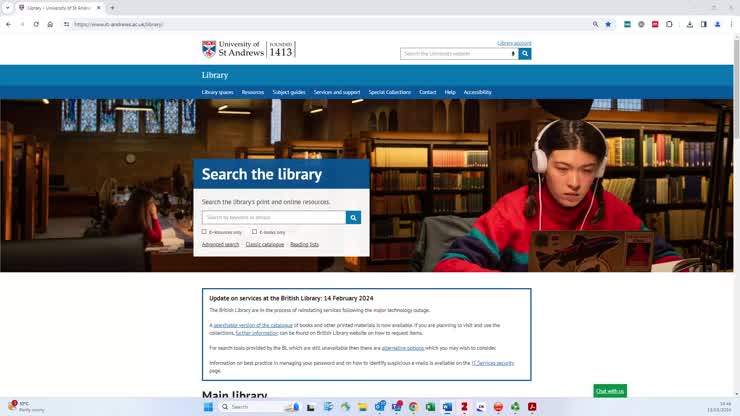
Task: Open Outlook from the taskbar
Action: [379, 407]
